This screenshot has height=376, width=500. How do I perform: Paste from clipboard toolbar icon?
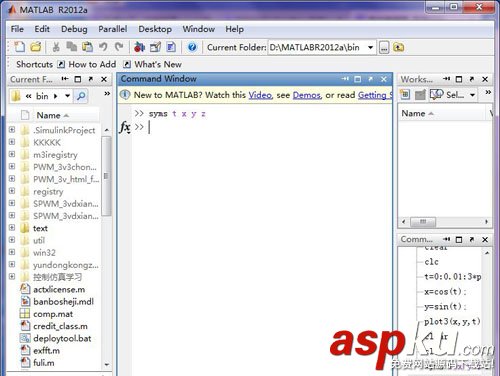pyautogui.click(x=87, y=47)
